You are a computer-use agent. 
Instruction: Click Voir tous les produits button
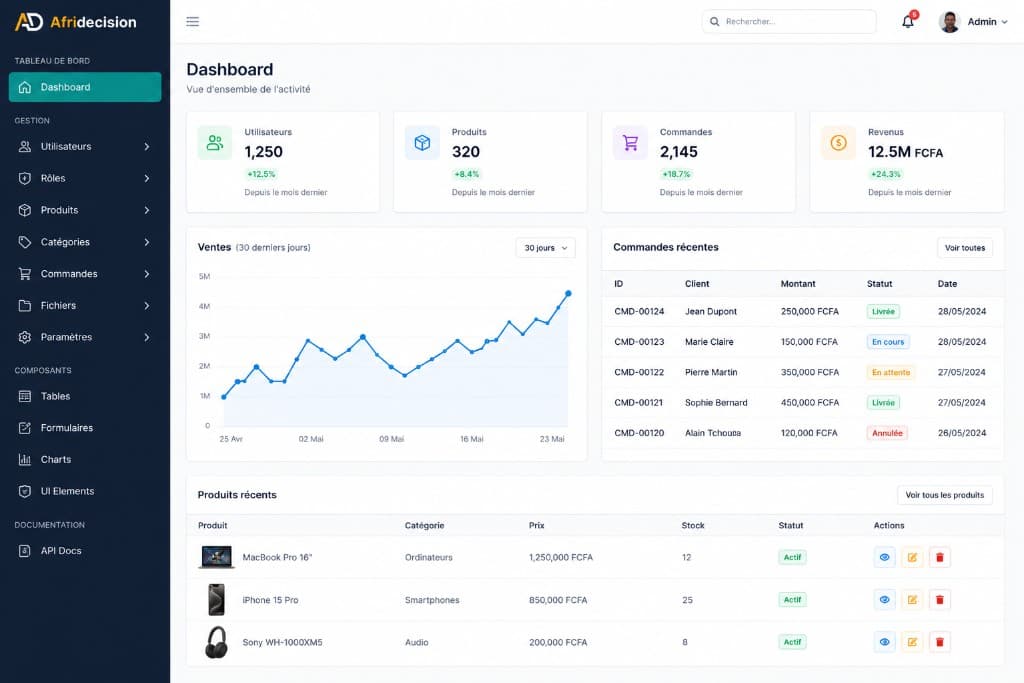click(944, 495)
